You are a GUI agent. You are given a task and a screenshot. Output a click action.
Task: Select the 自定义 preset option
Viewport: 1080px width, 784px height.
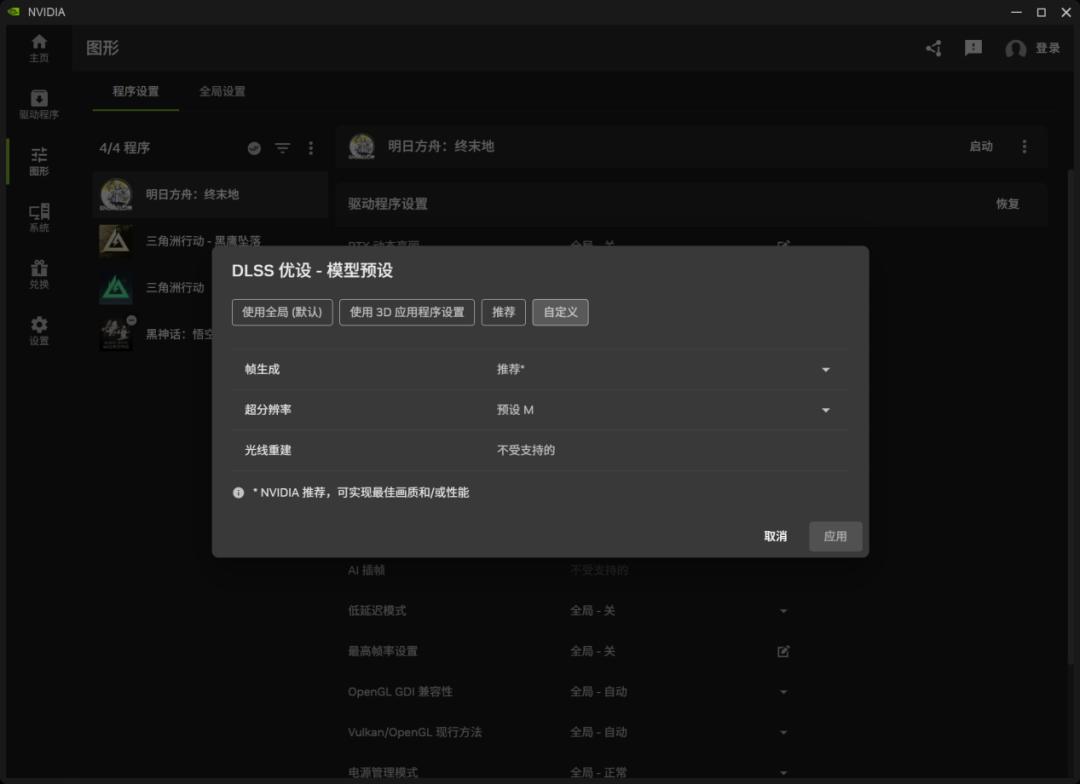tap(560, 312)
